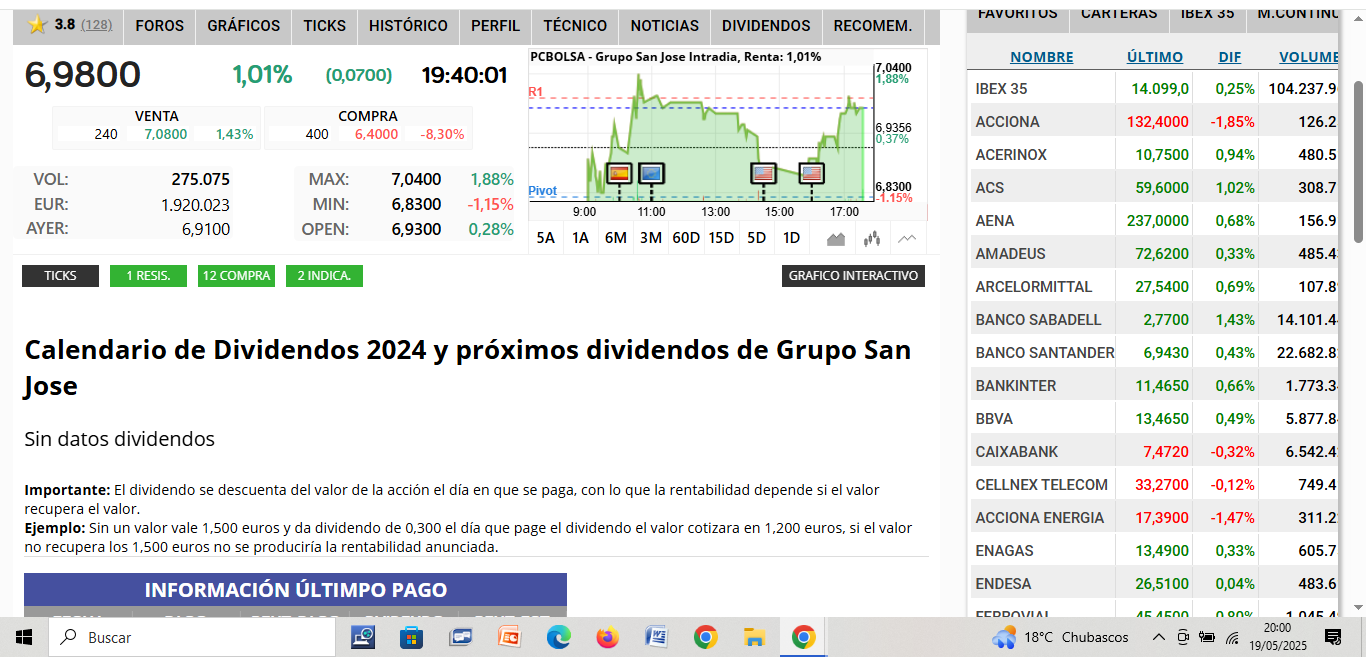Click the Spain flag event marker on chart
This screenshot has width=1366, height=657.
tap(619, 173)
